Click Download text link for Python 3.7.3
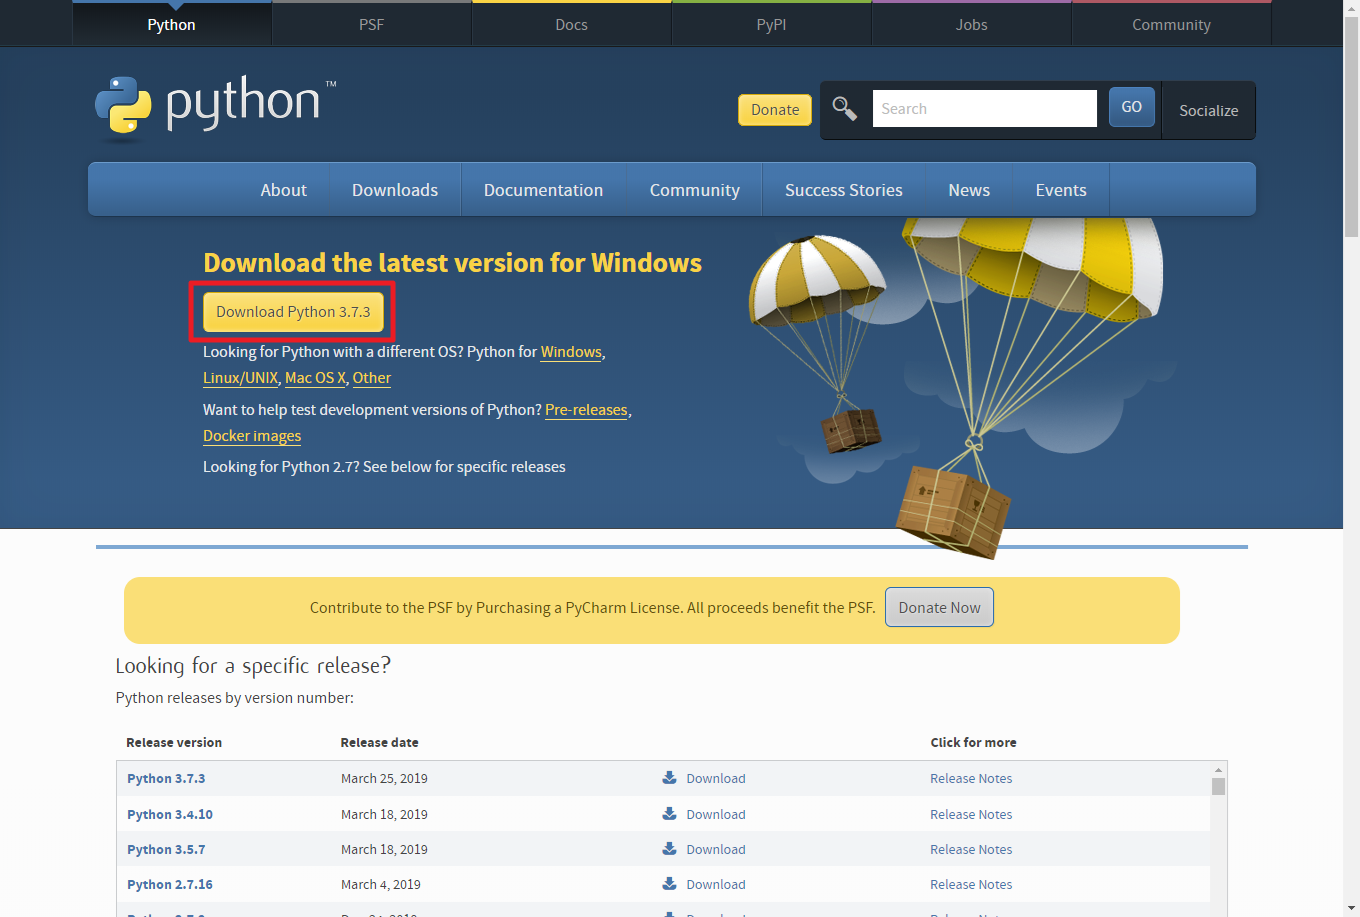 point(716,778)
